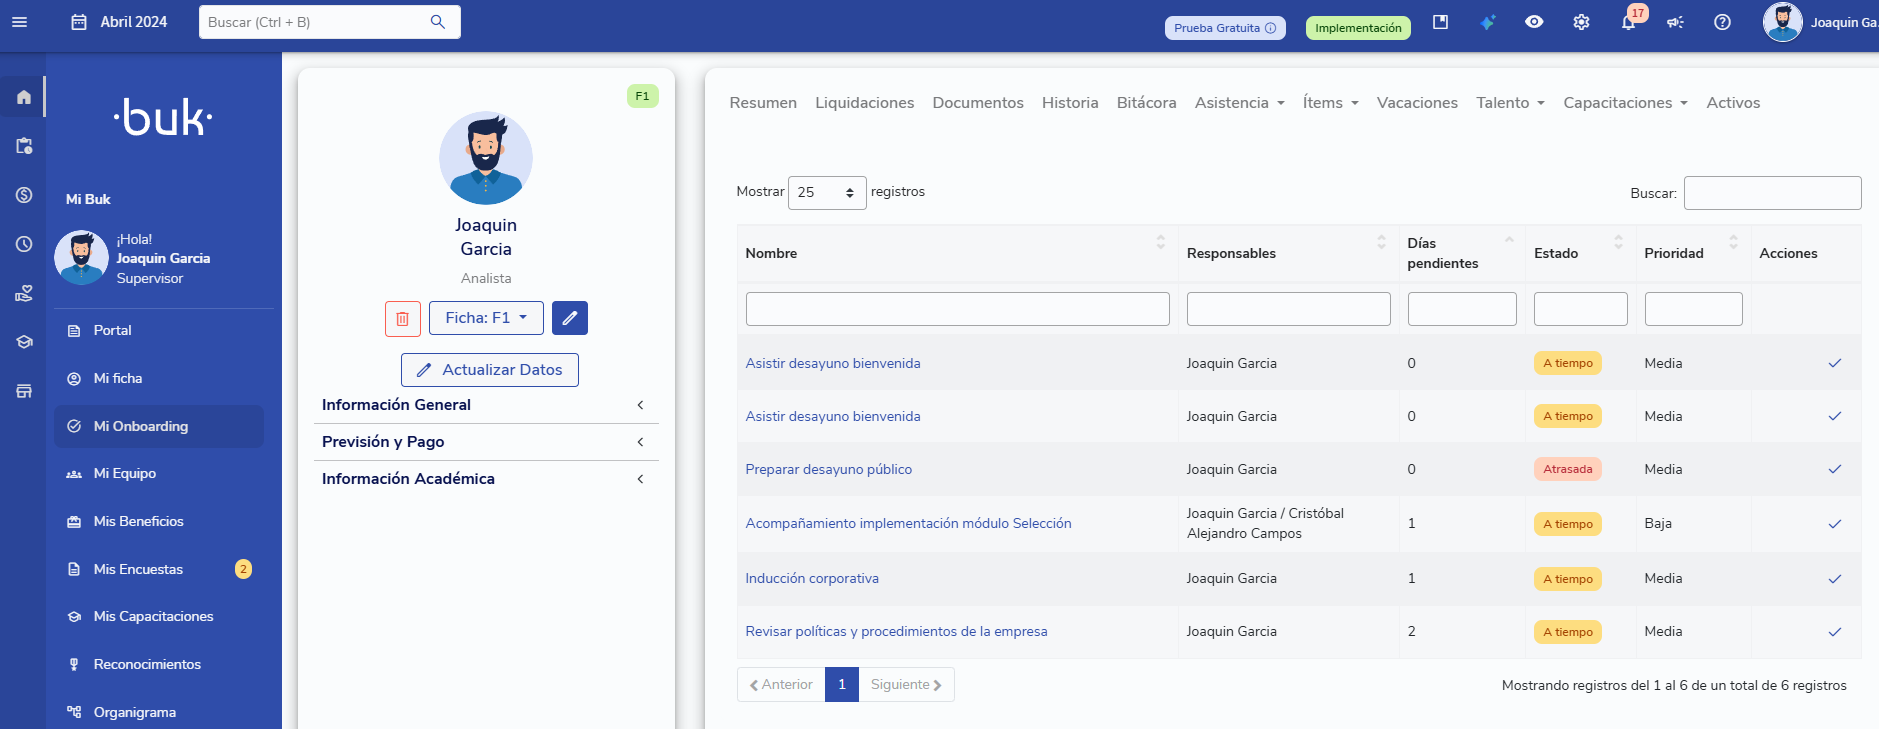Click the blue pencil edit button
This screenshot has height=729, width=1879.
(569, 318)
